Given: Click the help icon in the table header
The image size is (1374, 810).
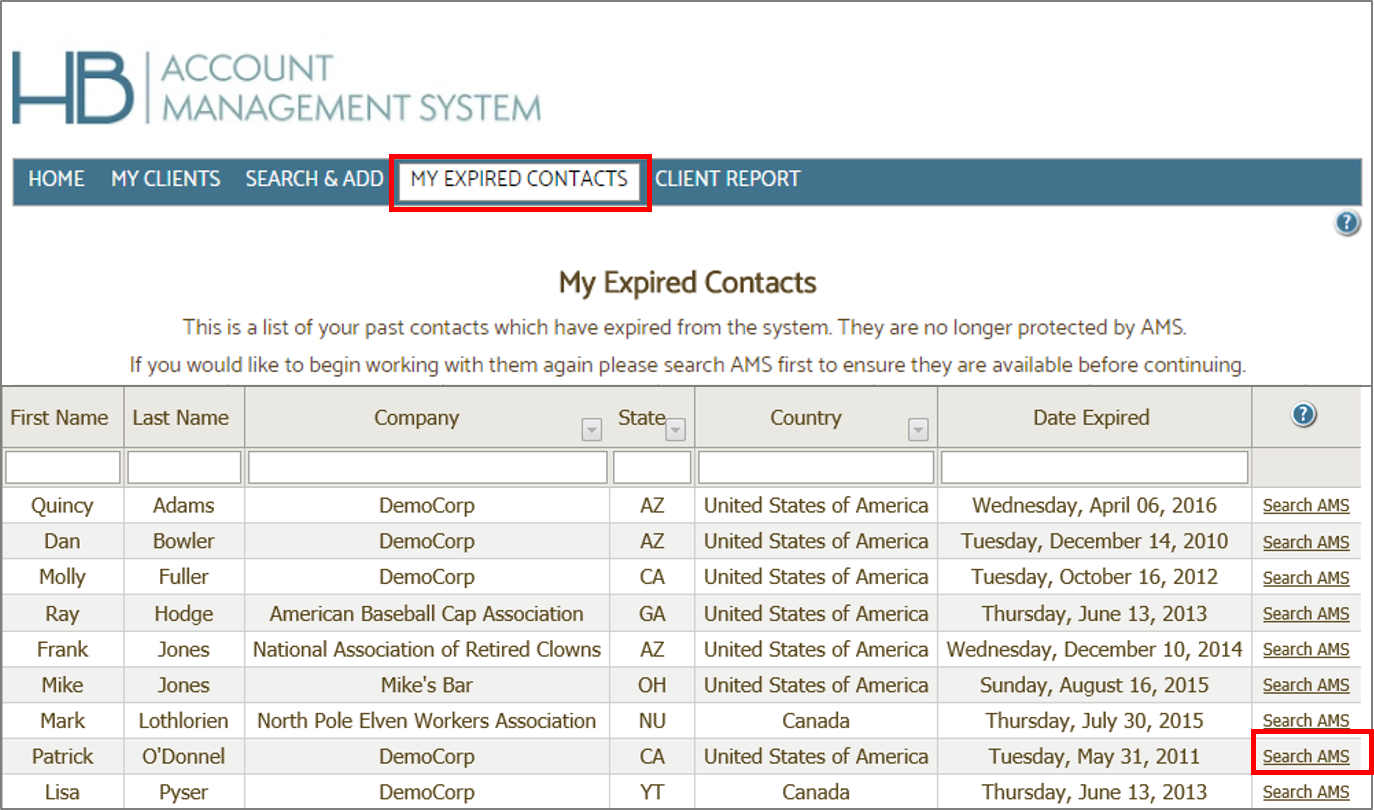Looking at the screenshot, I should [1303, 414].
